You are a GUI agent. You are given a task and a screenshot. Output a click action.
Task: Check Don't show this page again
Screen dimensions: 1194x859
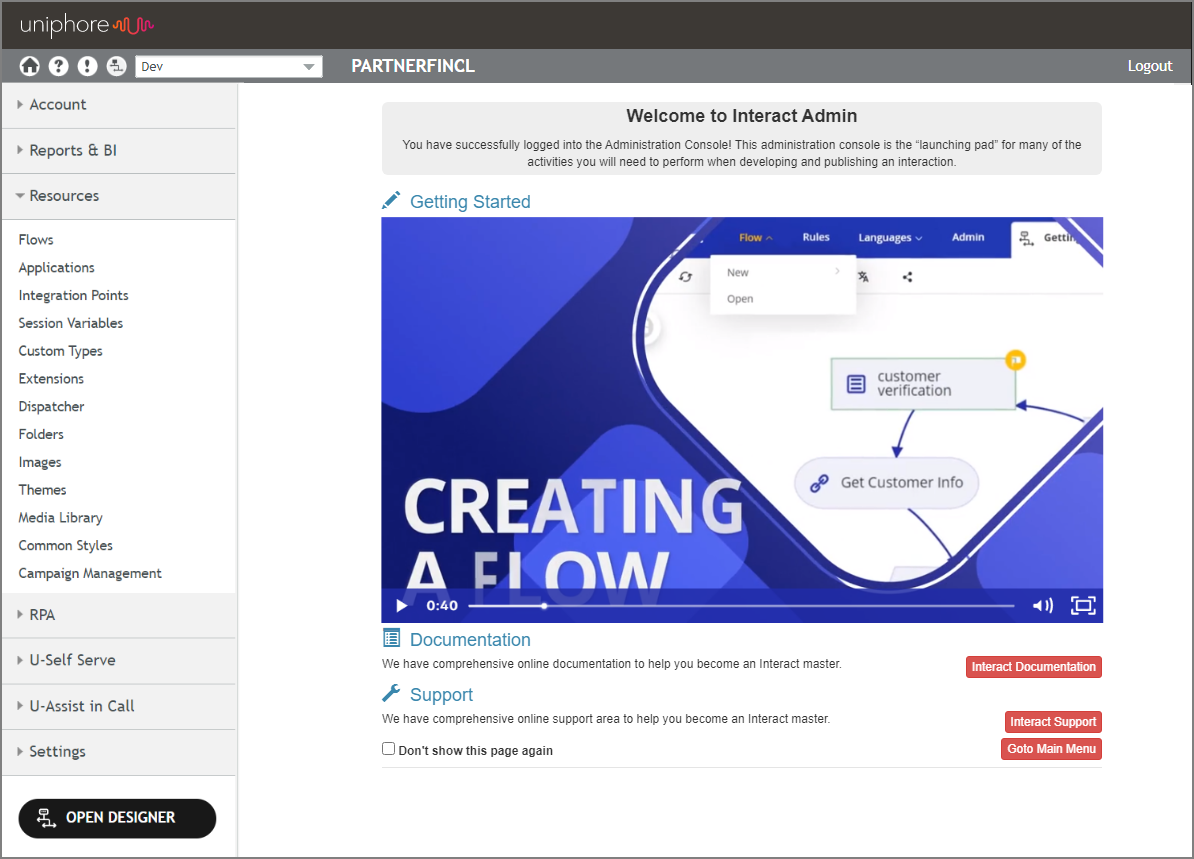pyautogui.click(x=388, y=749)
